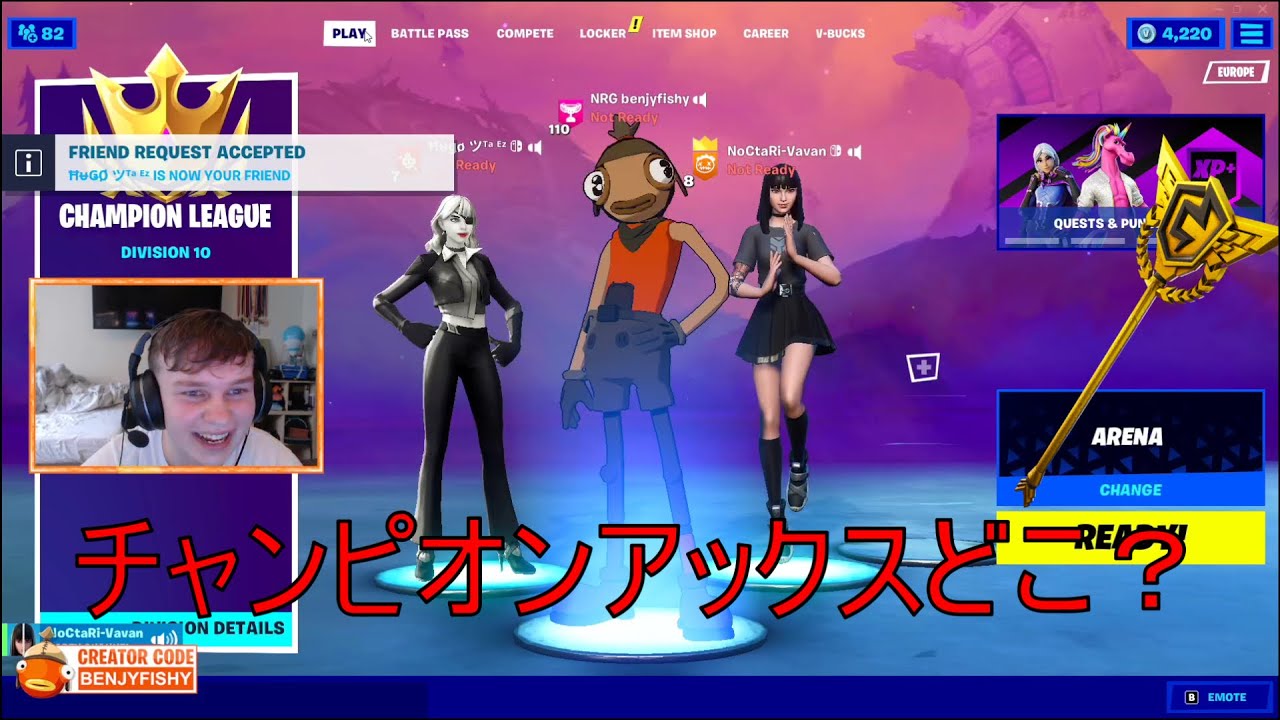Open the friends list icon showing 82
The width and height of the screenshot is (1280, 720).
coord(41,34)
